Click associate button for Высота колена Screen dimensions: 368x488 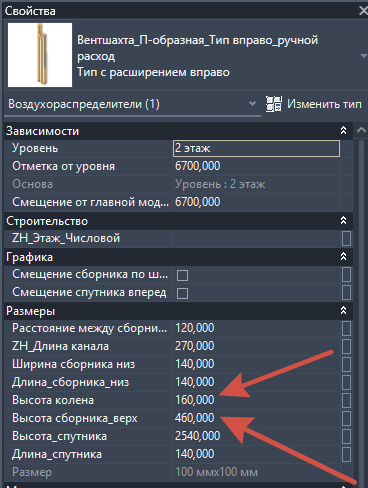tap(346, 401)
